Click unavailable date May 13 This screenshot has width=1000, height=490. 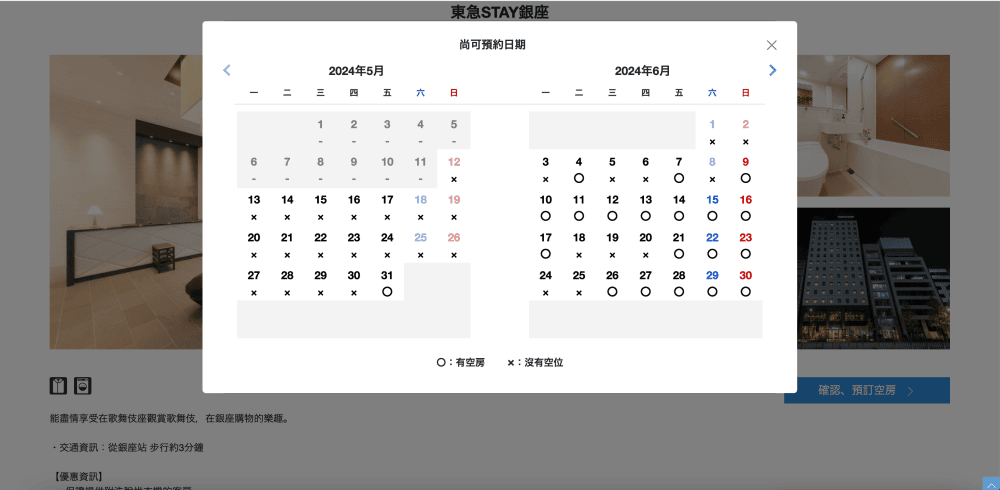(254, 207)
